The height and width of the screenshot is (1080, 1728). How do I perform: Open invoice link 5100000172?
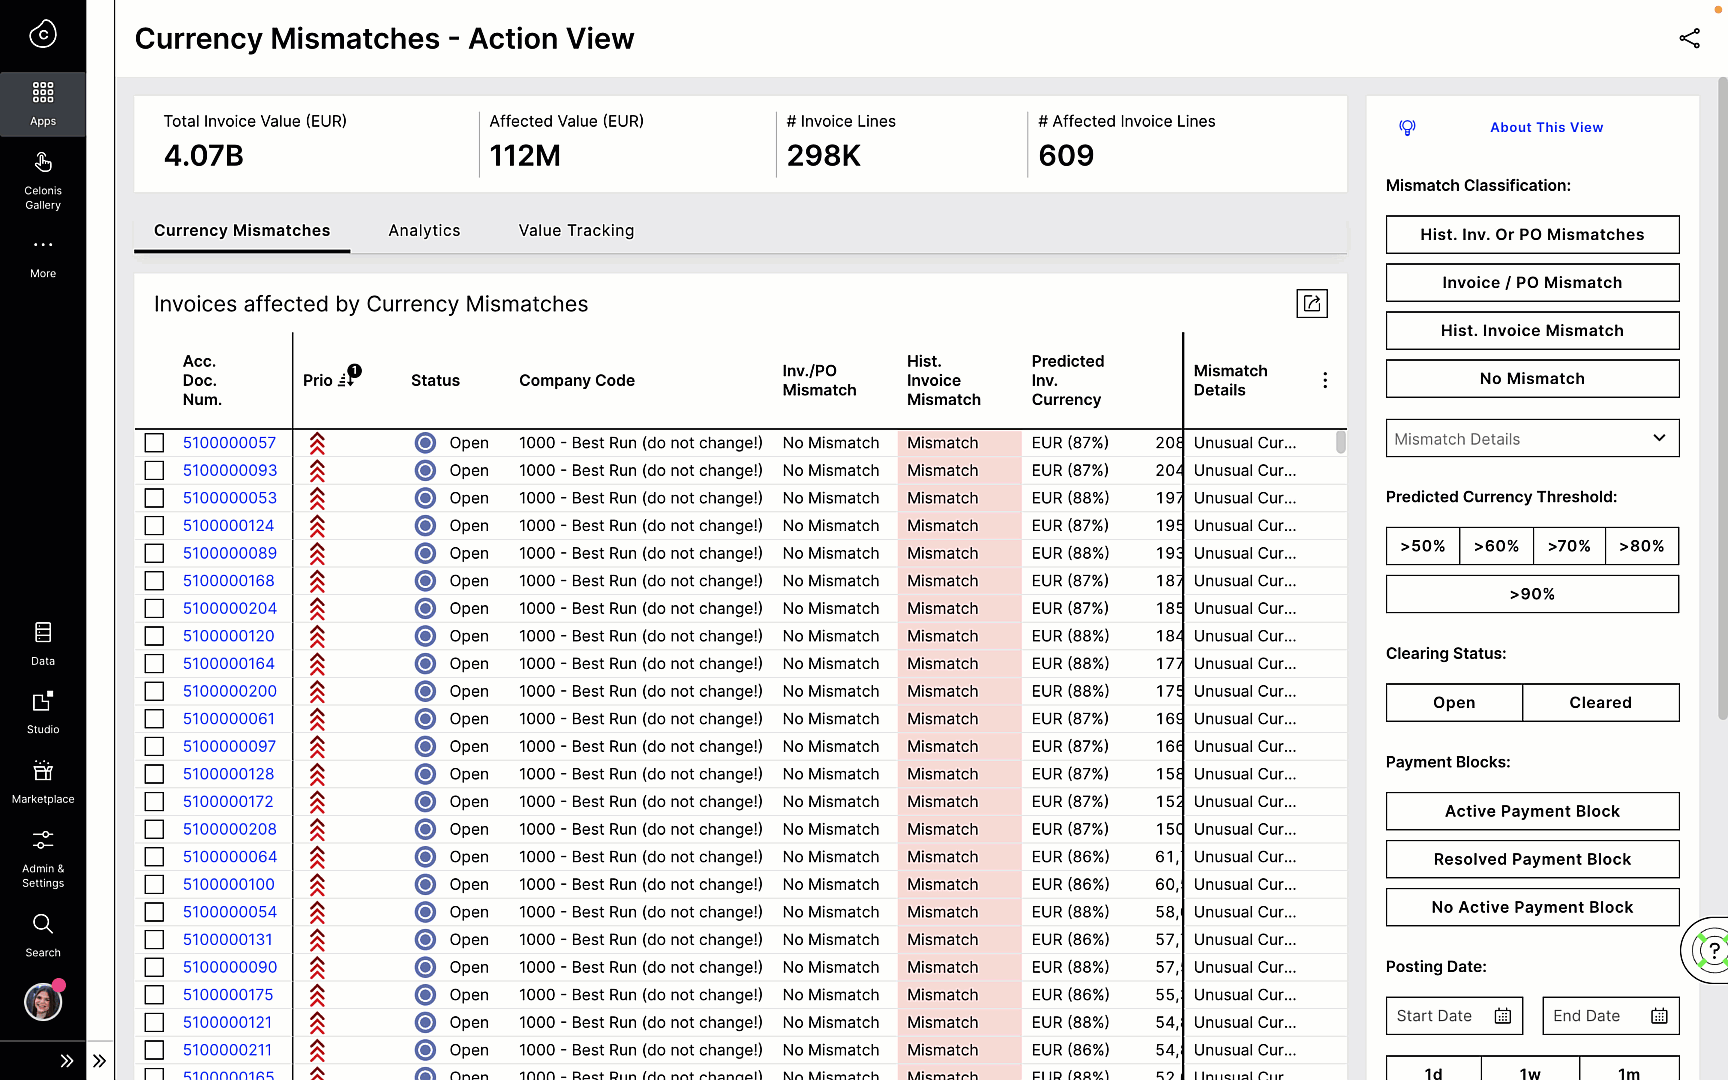pyautogui.click(x=228, y=802)
